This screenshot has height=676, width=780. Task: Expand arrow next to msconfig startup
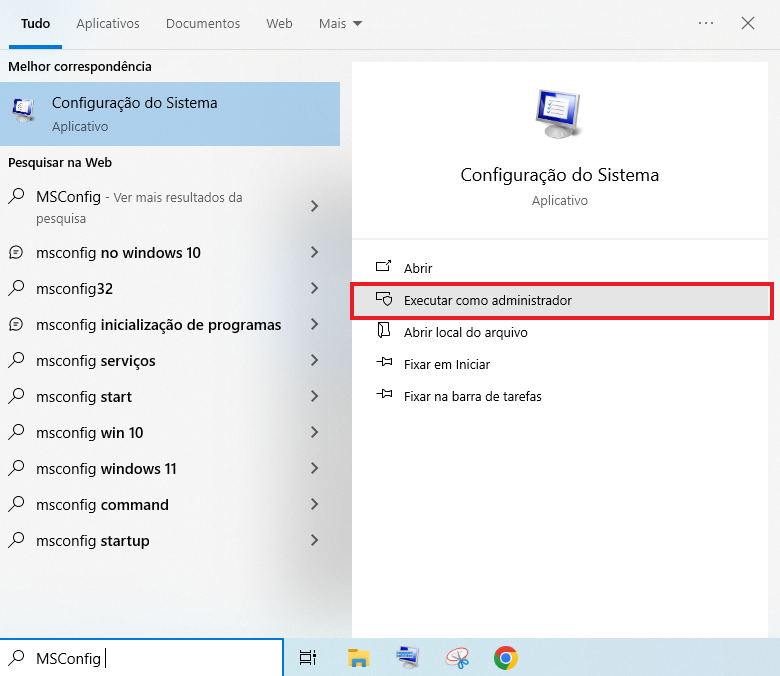[x=314, y=540]
